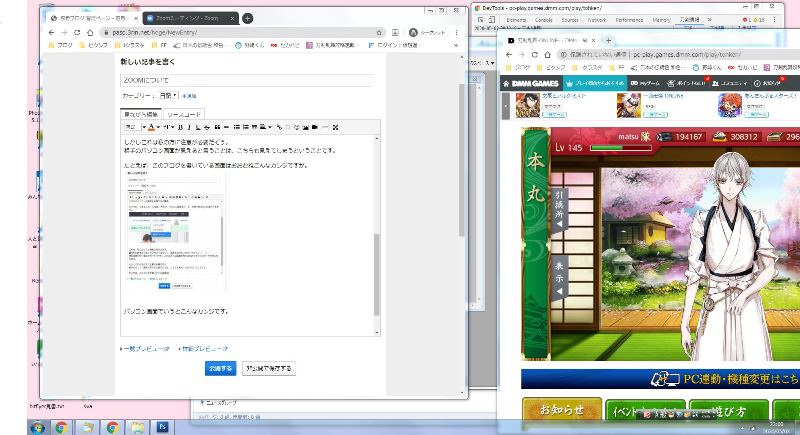The image size is (800, 435).
Task: Open Photoshop from the taskbar
Action: pos(162,427)
